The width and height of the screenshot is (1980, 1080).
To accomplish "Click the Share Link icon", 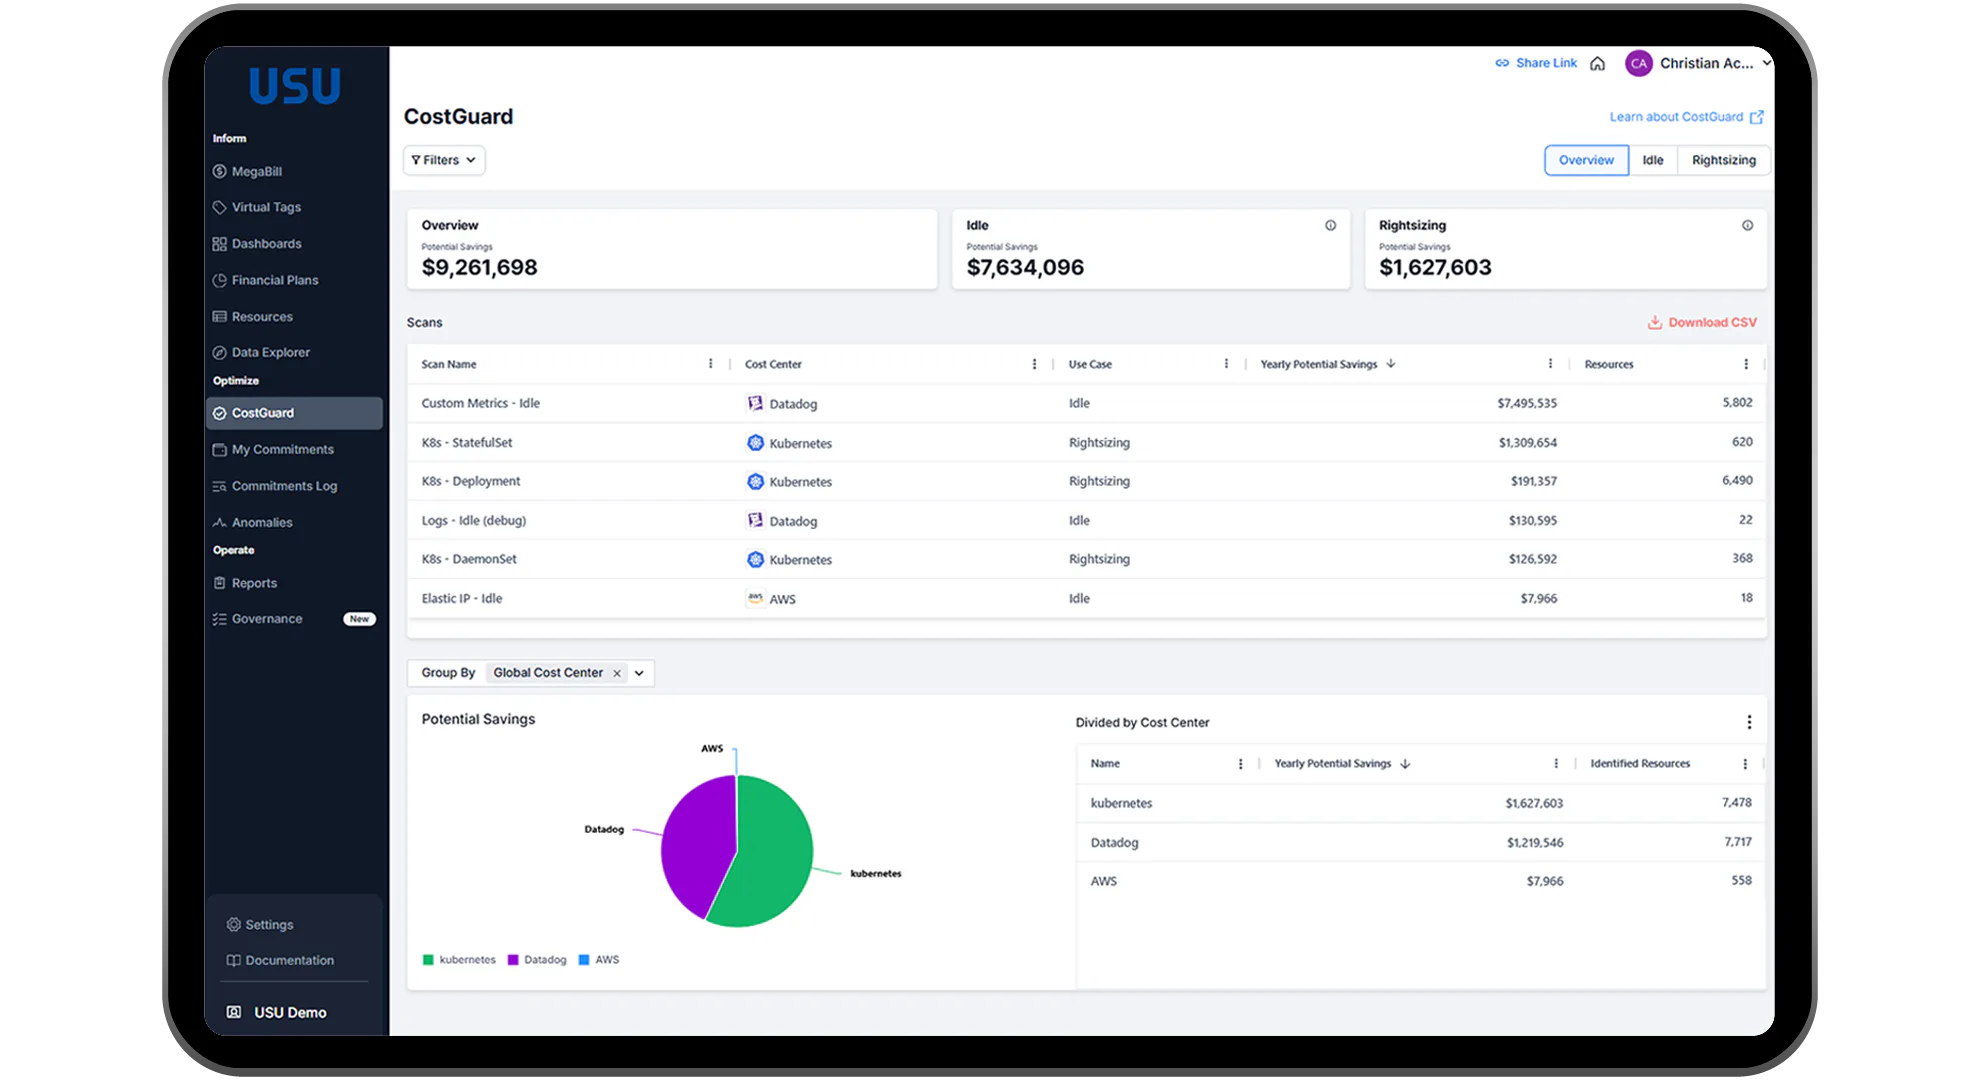I will point(1502,63).
